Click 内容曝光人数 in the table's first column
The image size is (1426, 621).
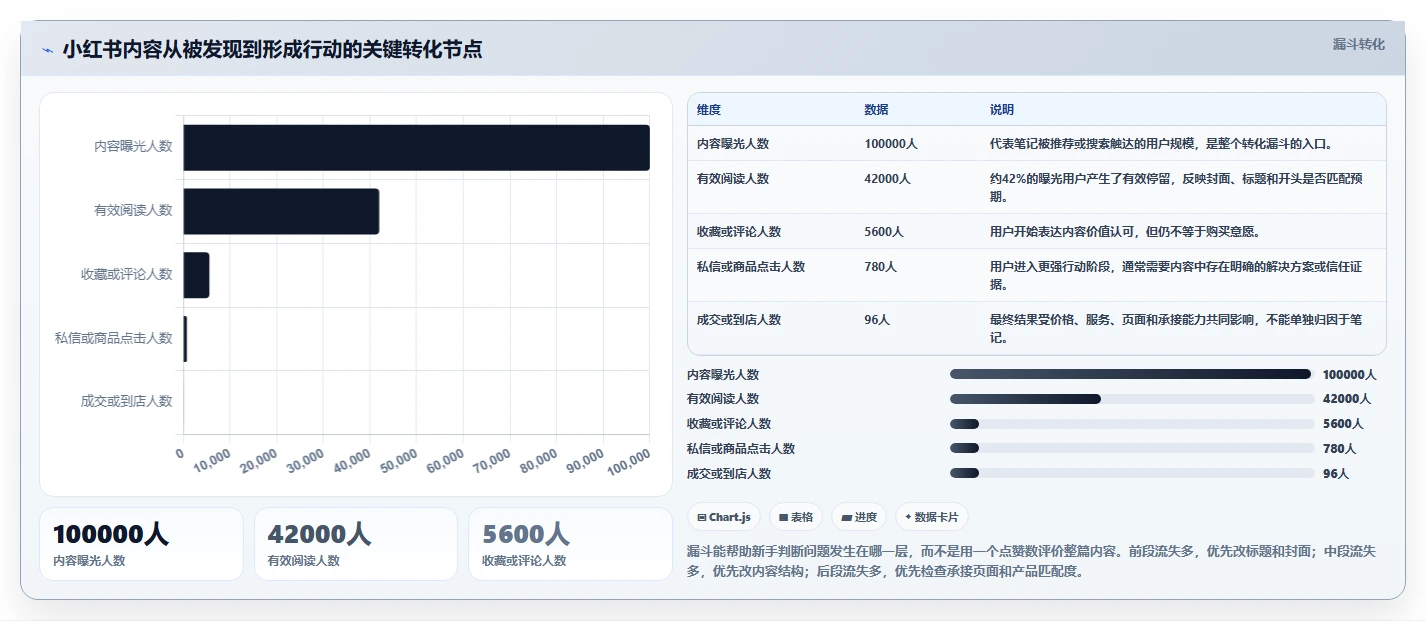click(733, 144)
